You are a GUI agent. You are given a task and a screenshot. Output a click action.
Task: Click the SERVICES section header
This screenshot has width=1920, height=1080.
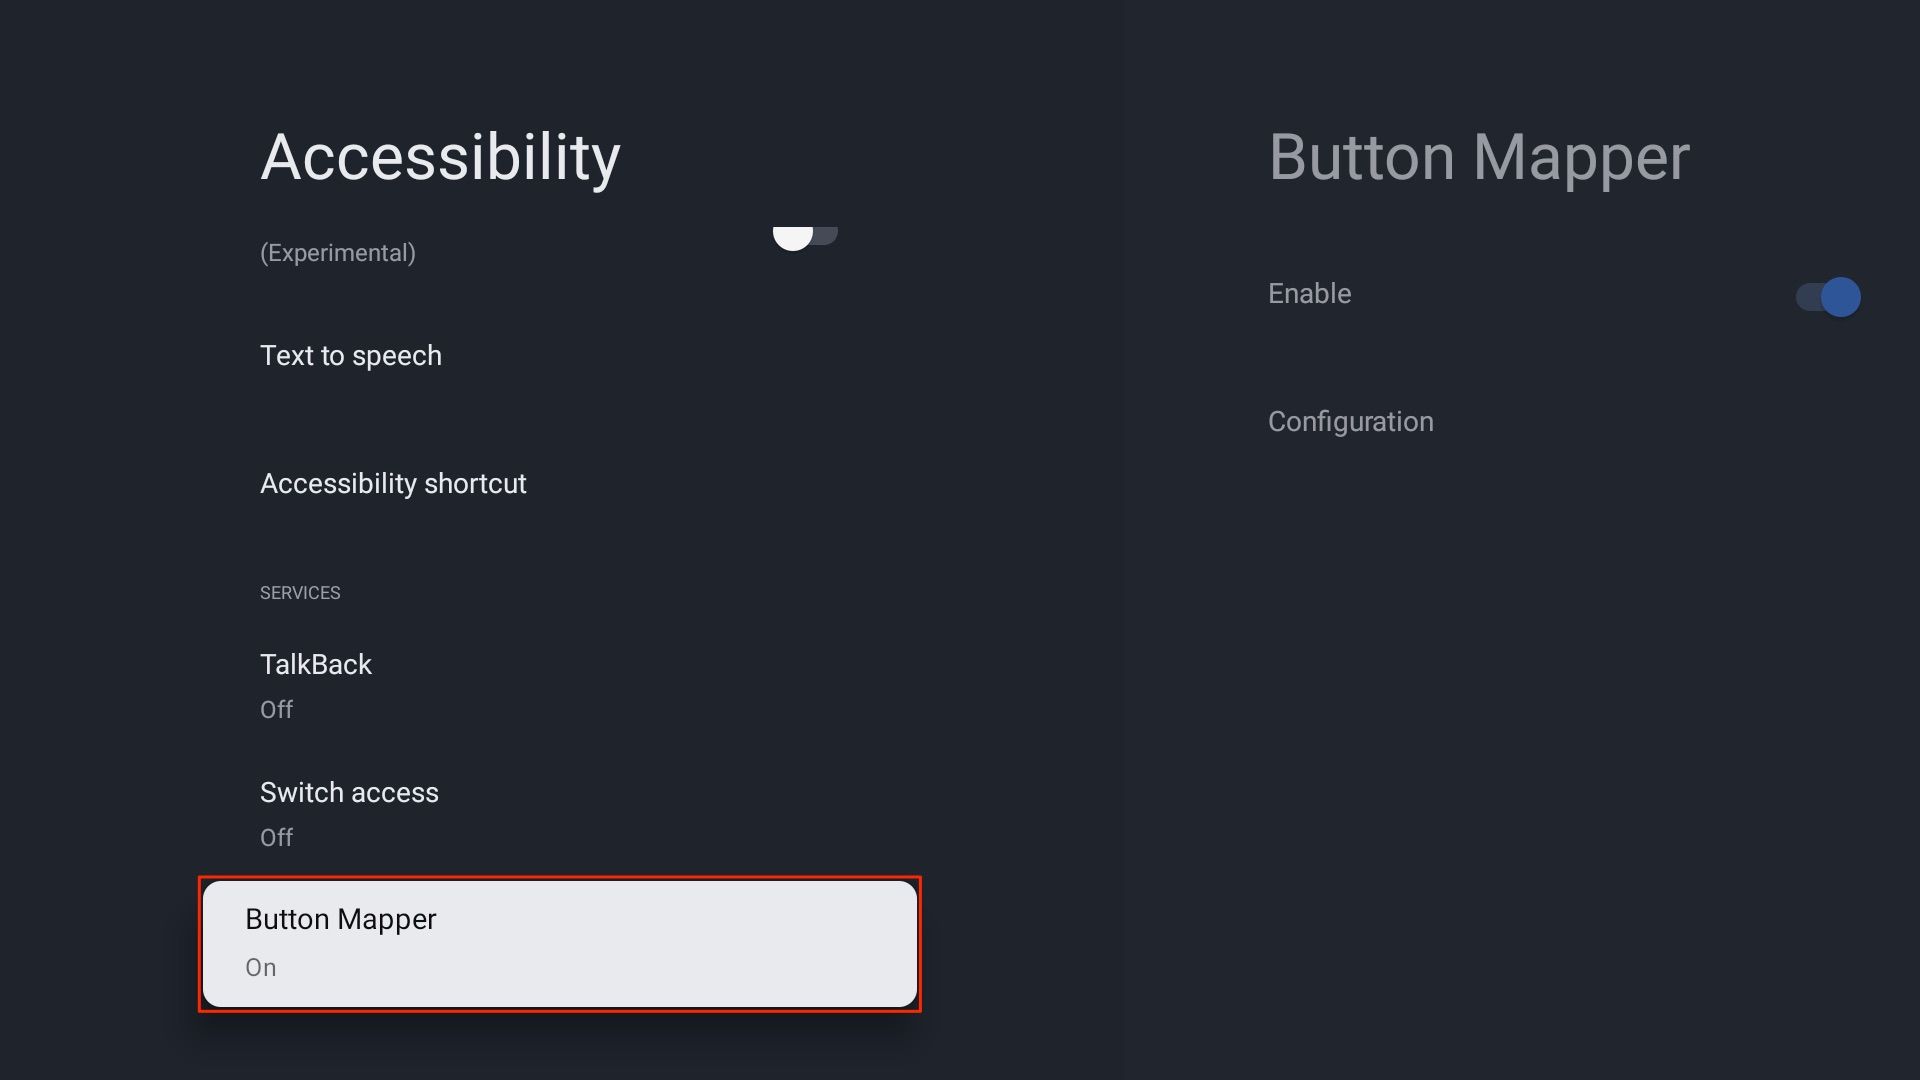(x=299, y=592)
